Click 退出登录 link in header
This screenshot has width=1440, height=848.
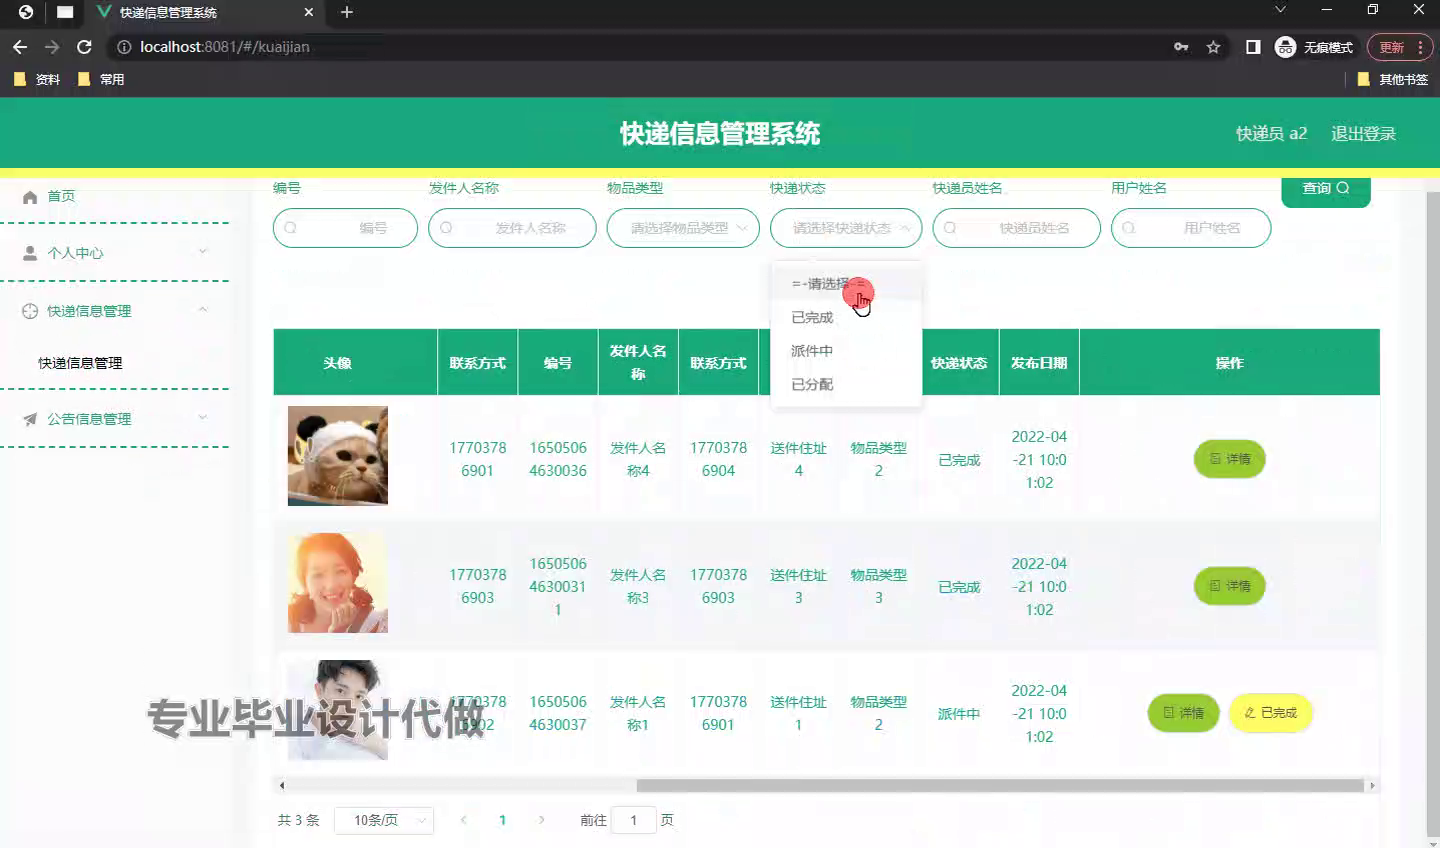1363,134
